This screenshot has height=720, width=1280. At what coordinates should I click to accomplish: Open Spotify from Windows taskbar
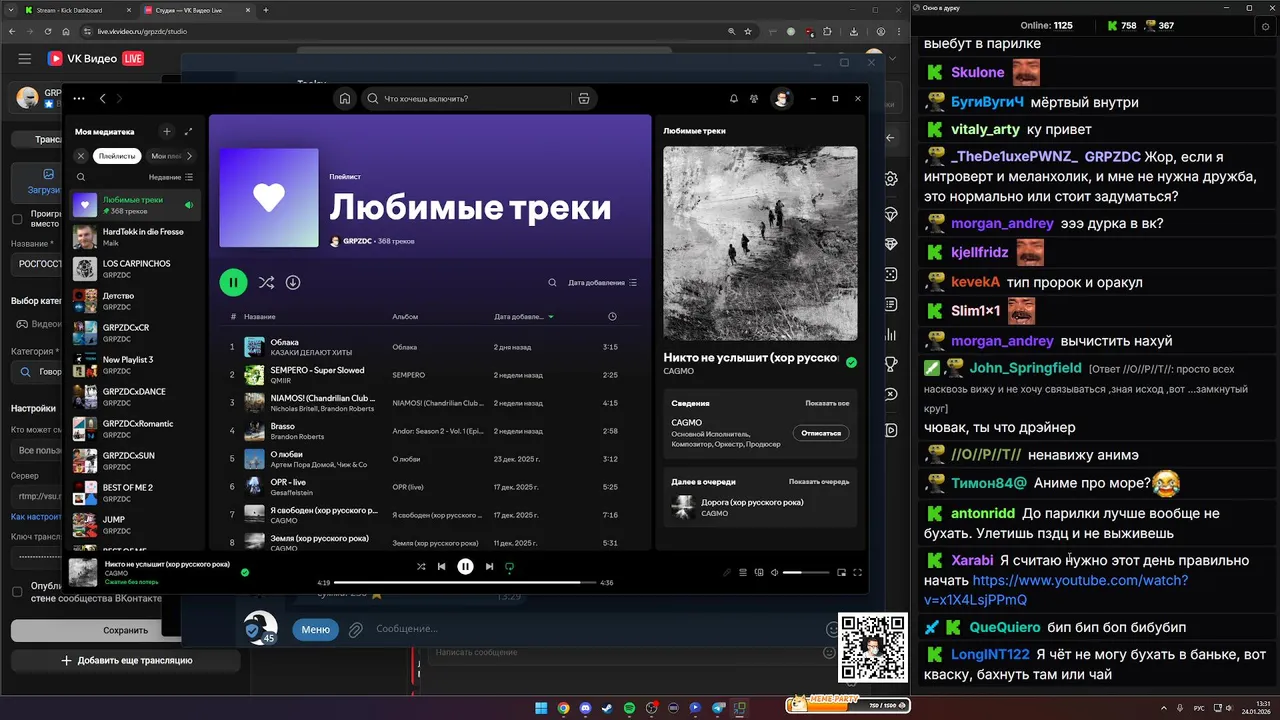pyautogui.click(x=629, y=708)
